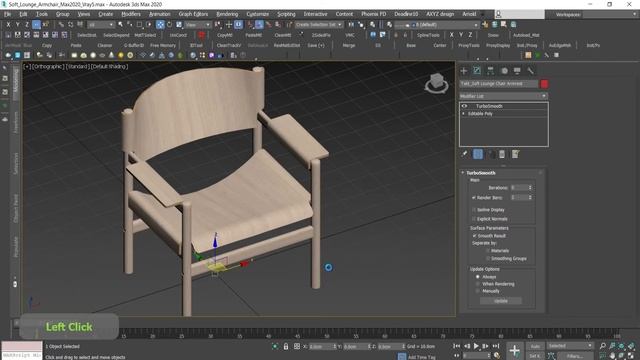
Task: Click the Play Animation button
Action: point(476,346)
